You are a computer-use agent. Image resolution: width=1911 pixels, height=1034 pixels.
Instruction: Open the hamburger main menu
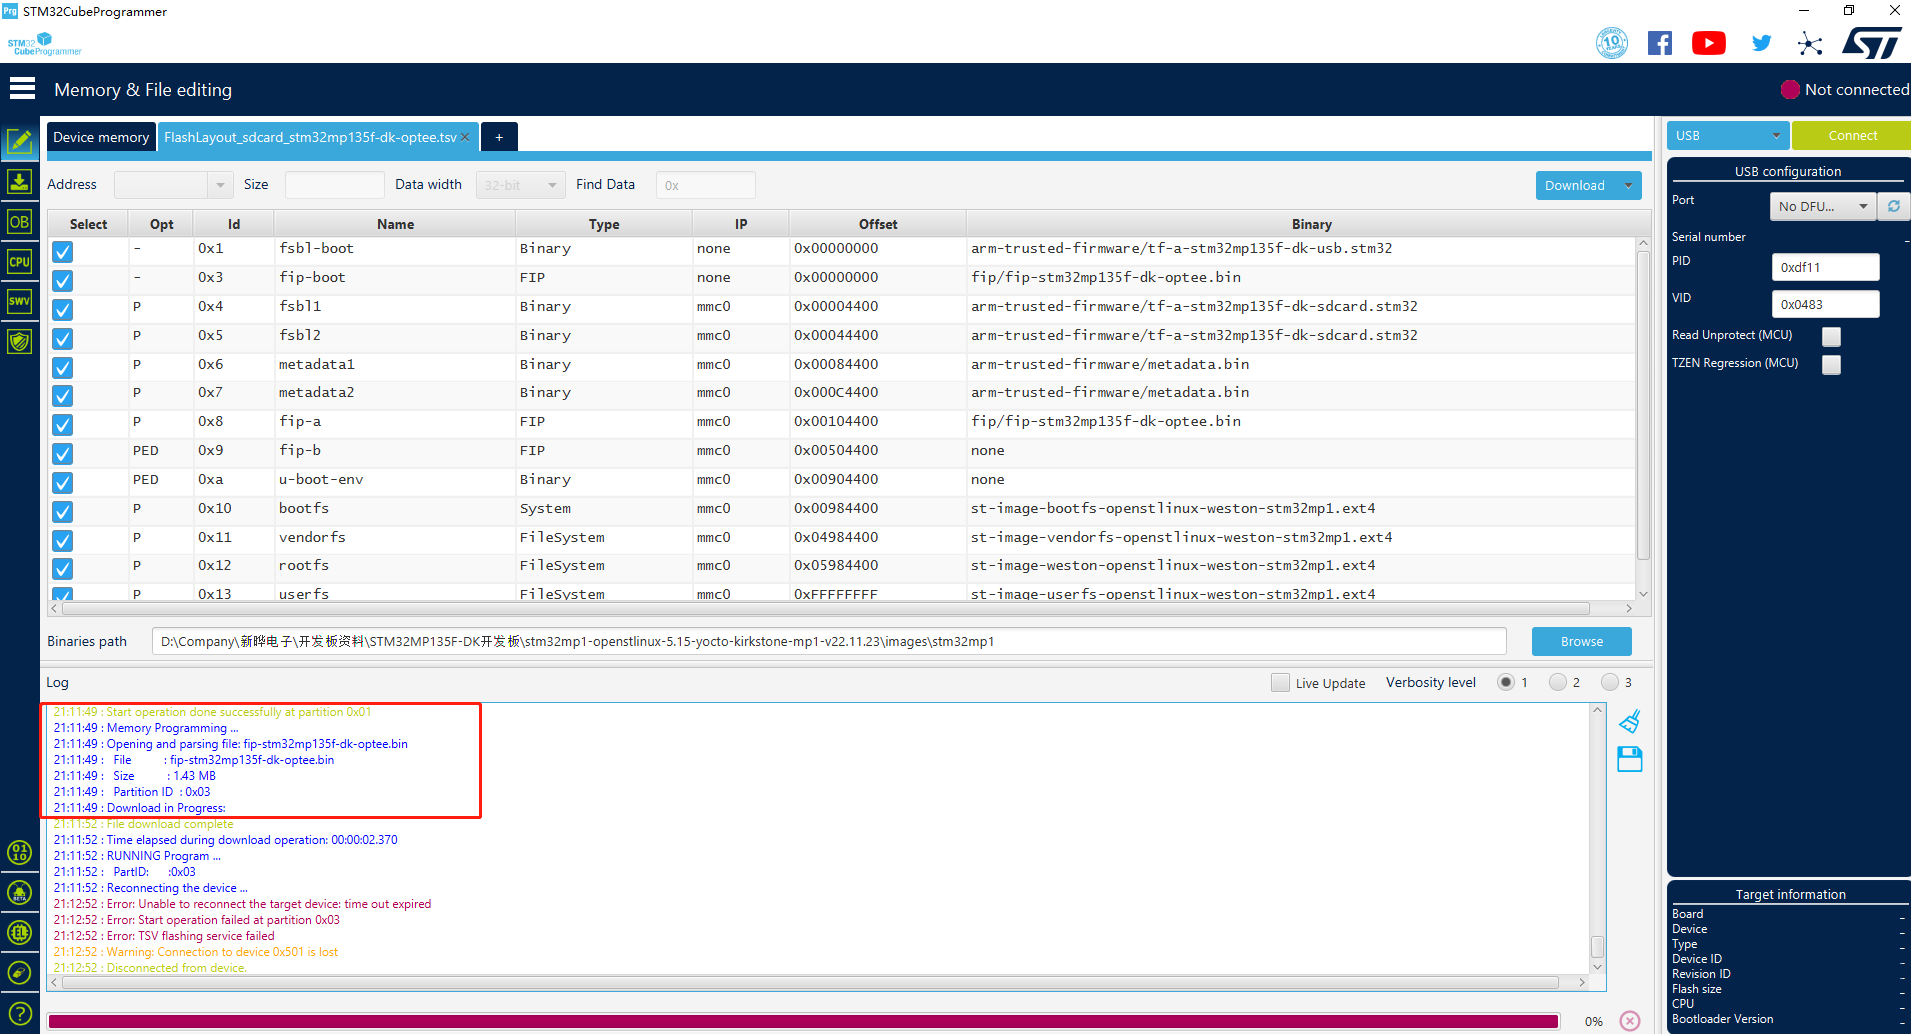tap(22, 89)
